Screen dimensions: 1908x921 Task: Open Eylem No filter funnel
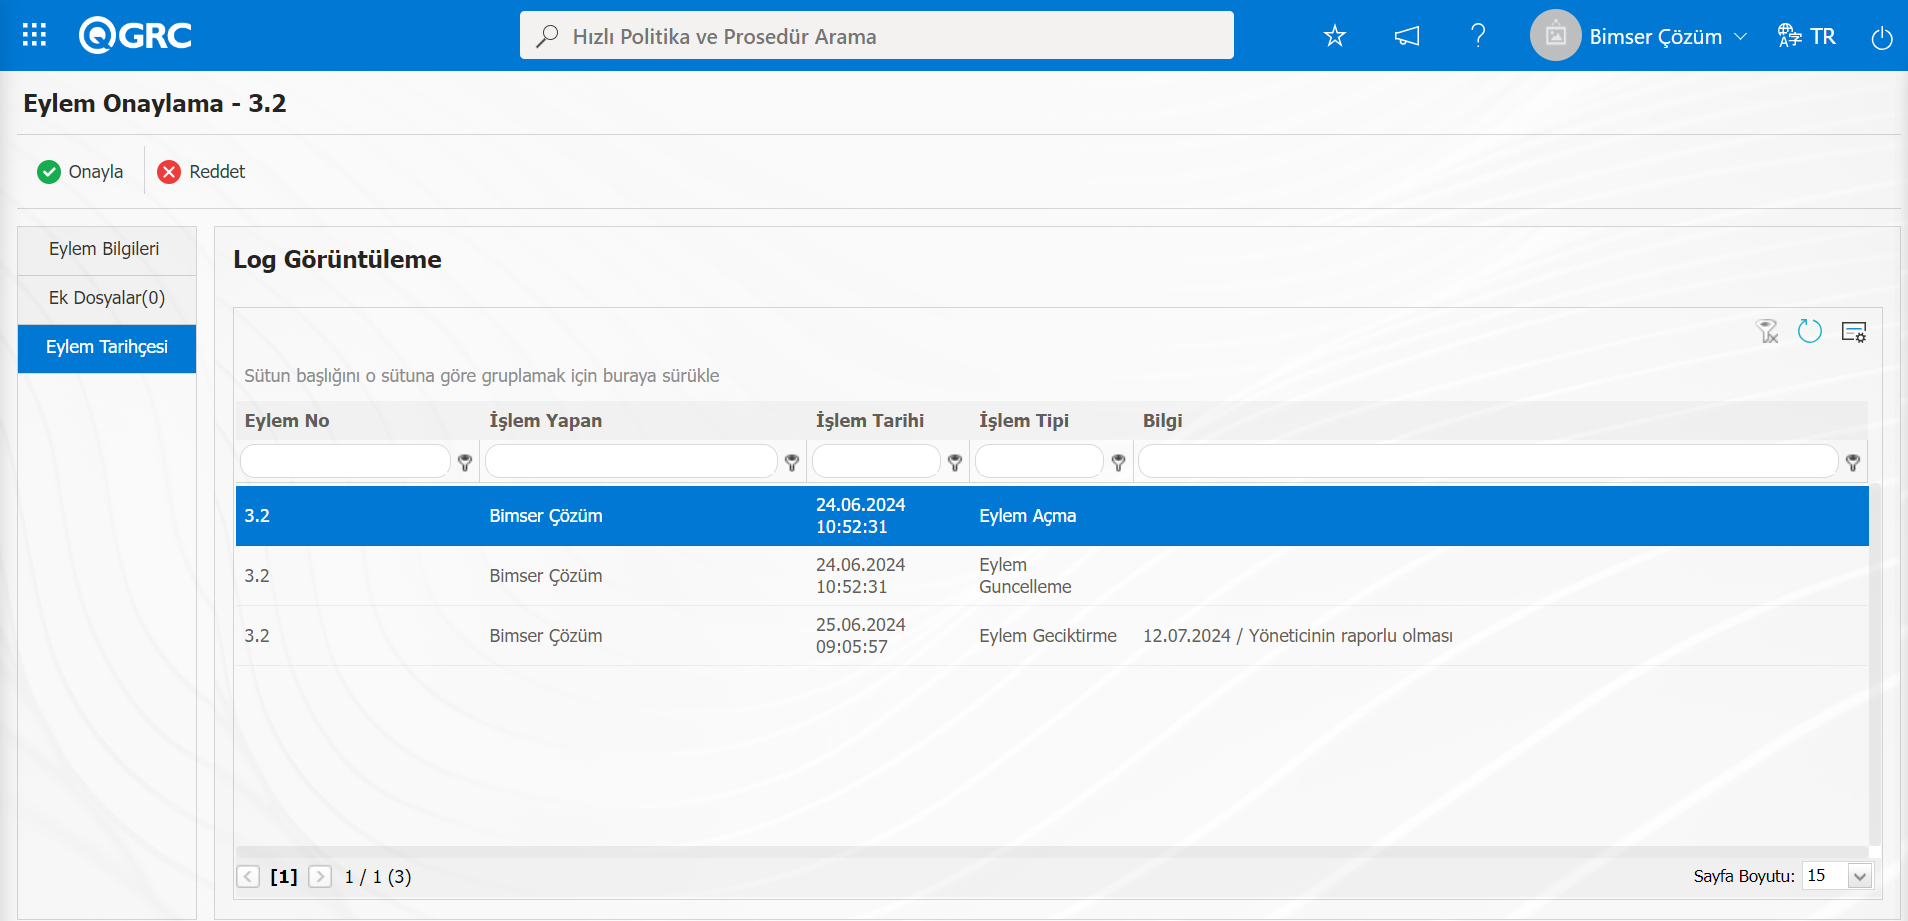pyautogui.click(x=465, y=462)
